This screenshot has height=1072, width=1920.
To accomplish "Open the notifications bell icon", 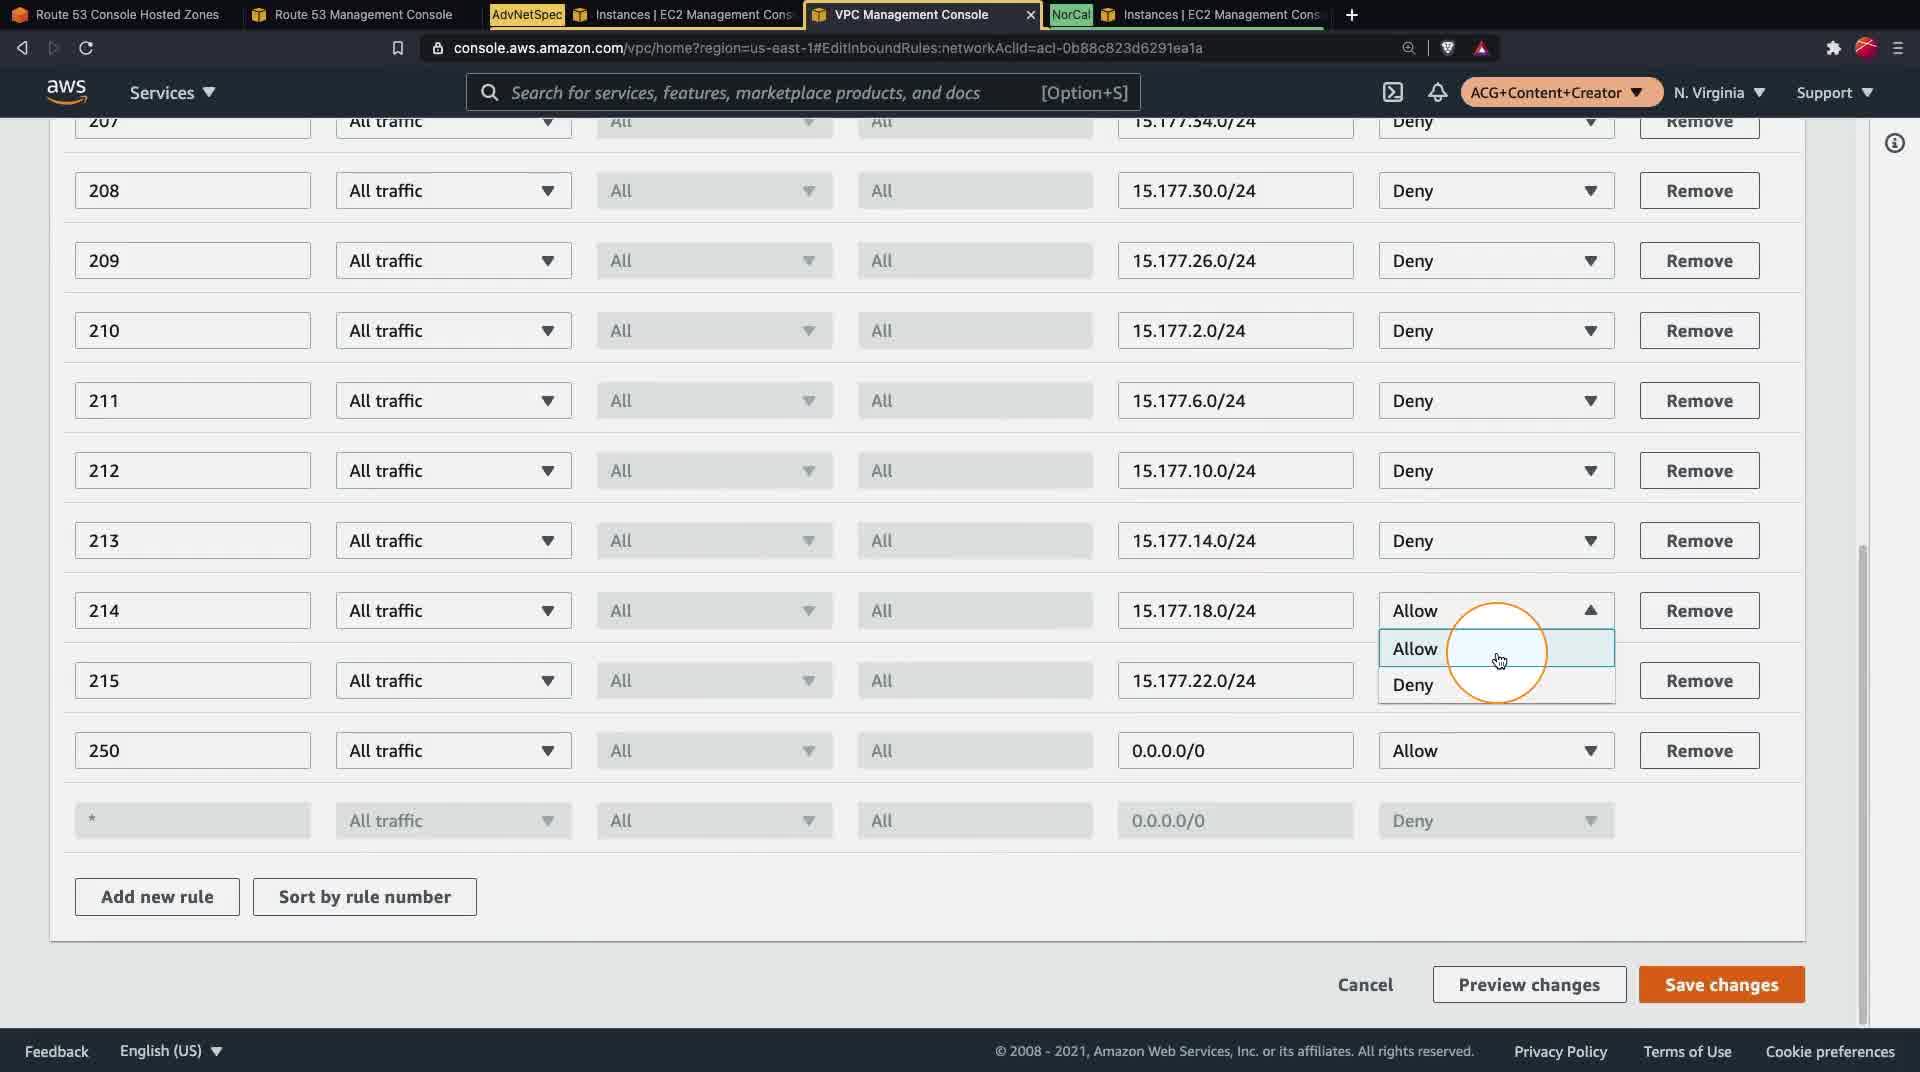I will (x=1437, y=92).
